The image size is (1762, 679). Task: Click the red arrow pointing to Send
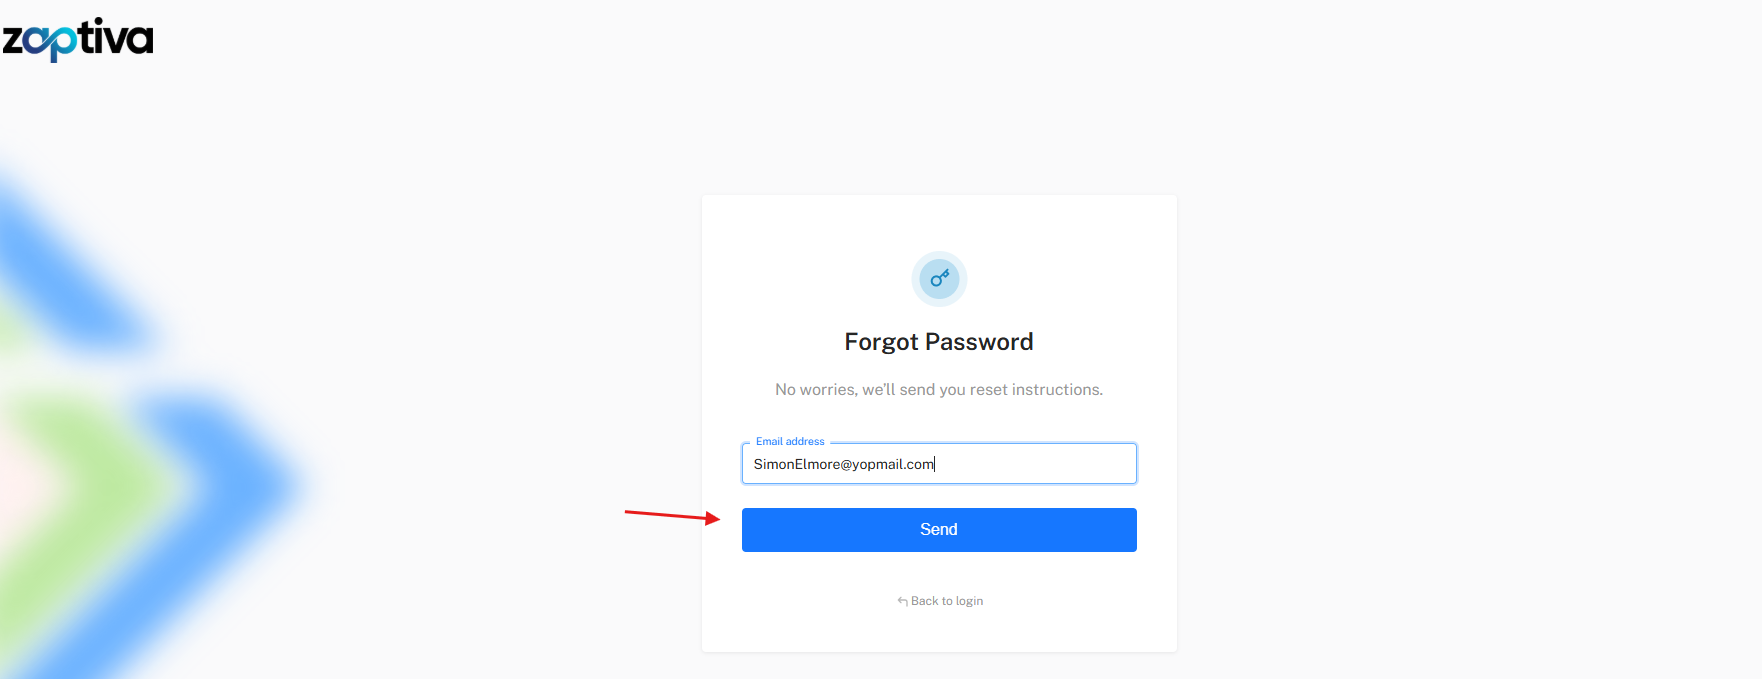(x=671, y=515)
